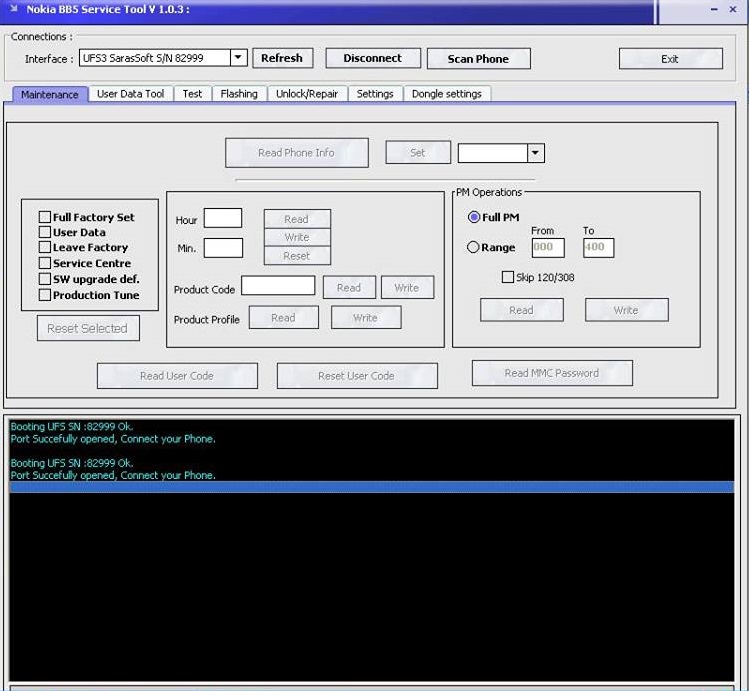Check the Leave Factory option
Viewport: 749px width, 691px height.
coord(44,247)
